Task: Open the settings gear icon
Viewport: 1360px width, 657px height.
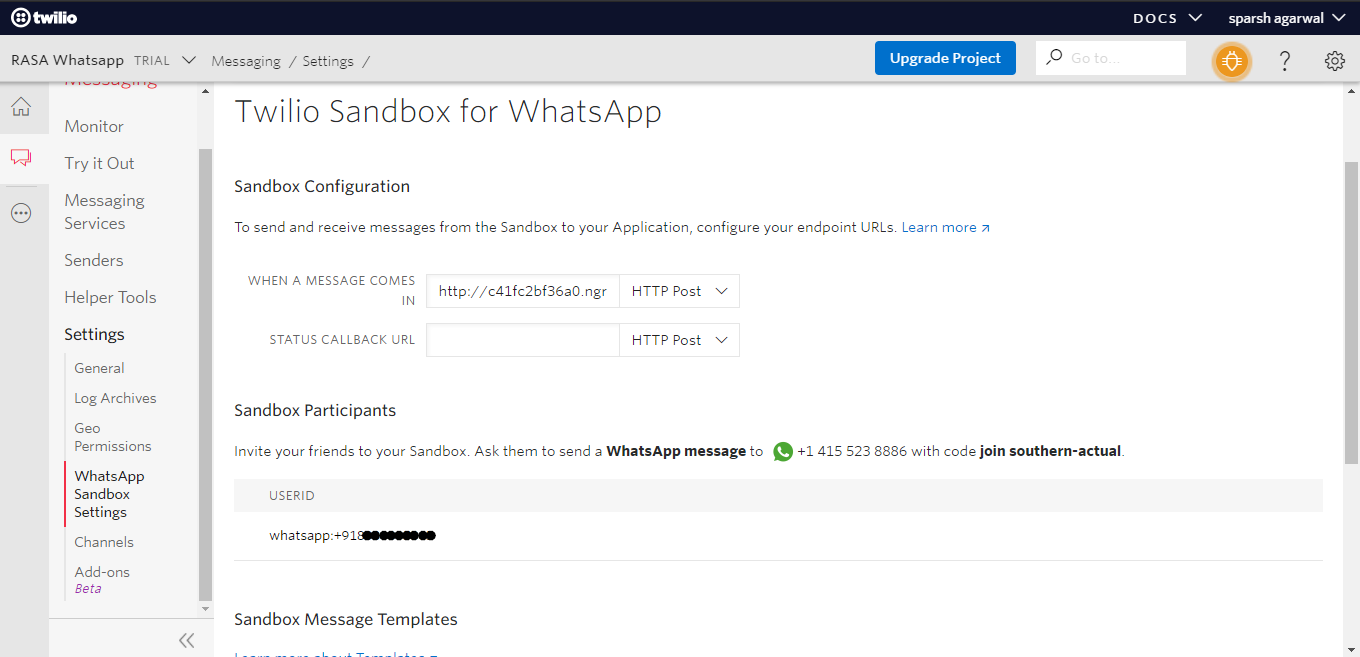Action: pos(1334,61)
